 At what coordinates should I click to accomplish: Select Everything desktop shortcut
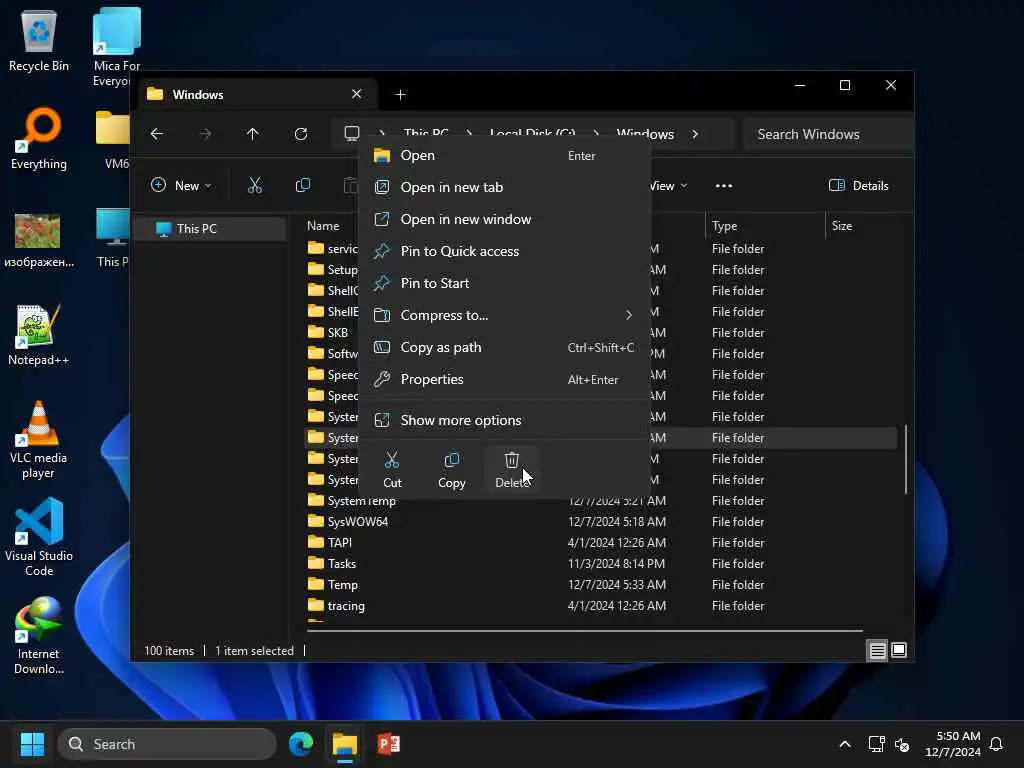coord(39,138)
